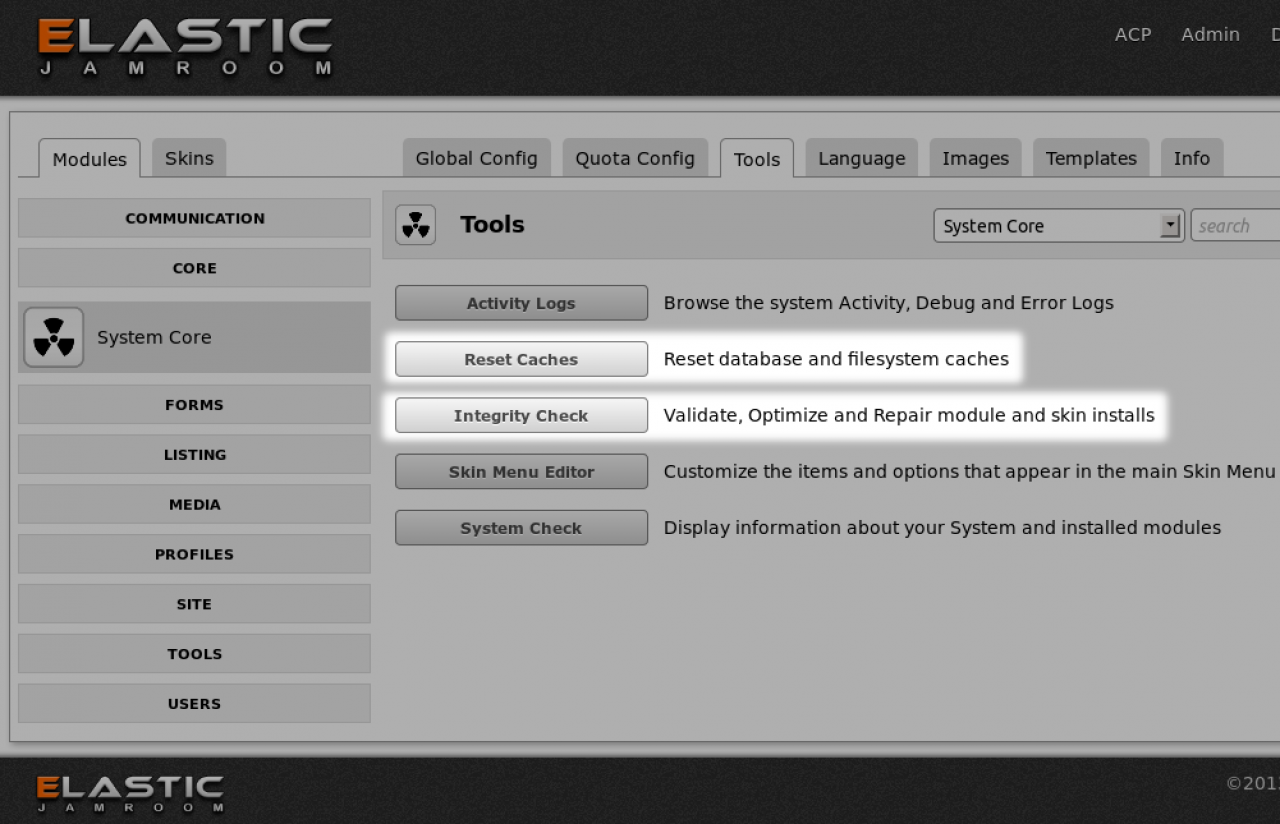Run the Integrity Check tool
Image resolution: width=1280 pixels, height=824 pixels.
[x=521, y=416]
